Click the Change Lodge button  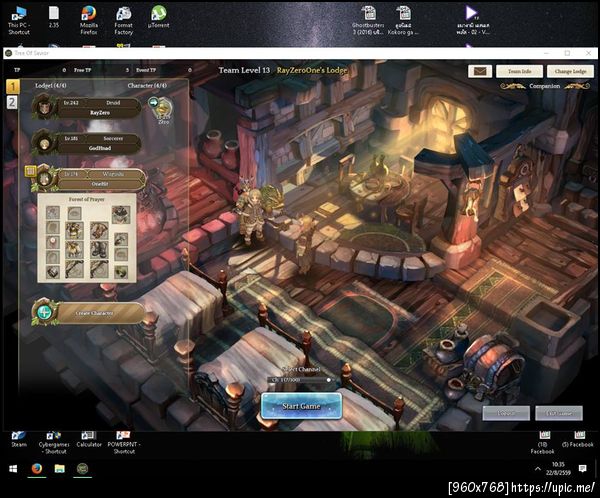click(570, 71)
